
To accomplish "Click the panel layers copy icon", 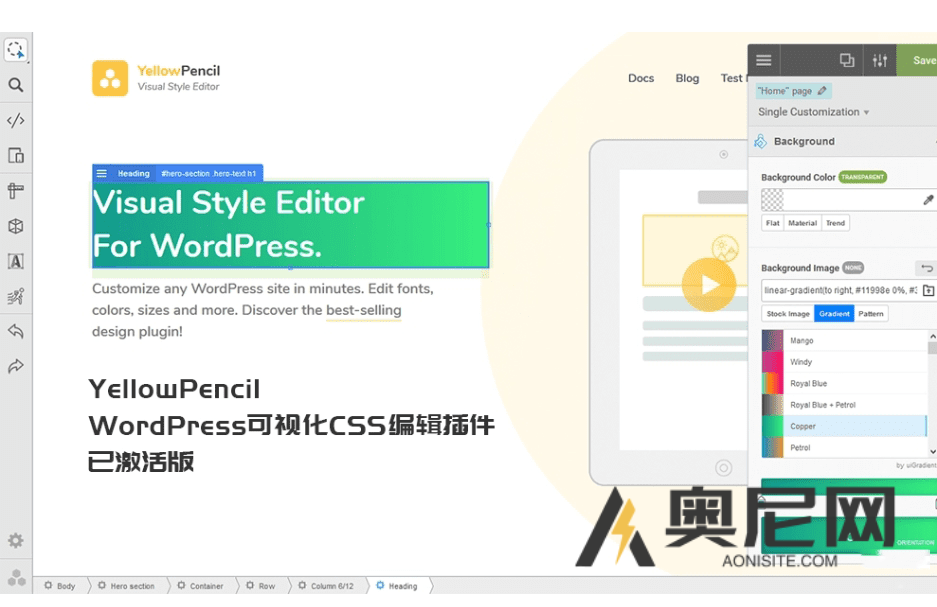I will click(847, 60).
